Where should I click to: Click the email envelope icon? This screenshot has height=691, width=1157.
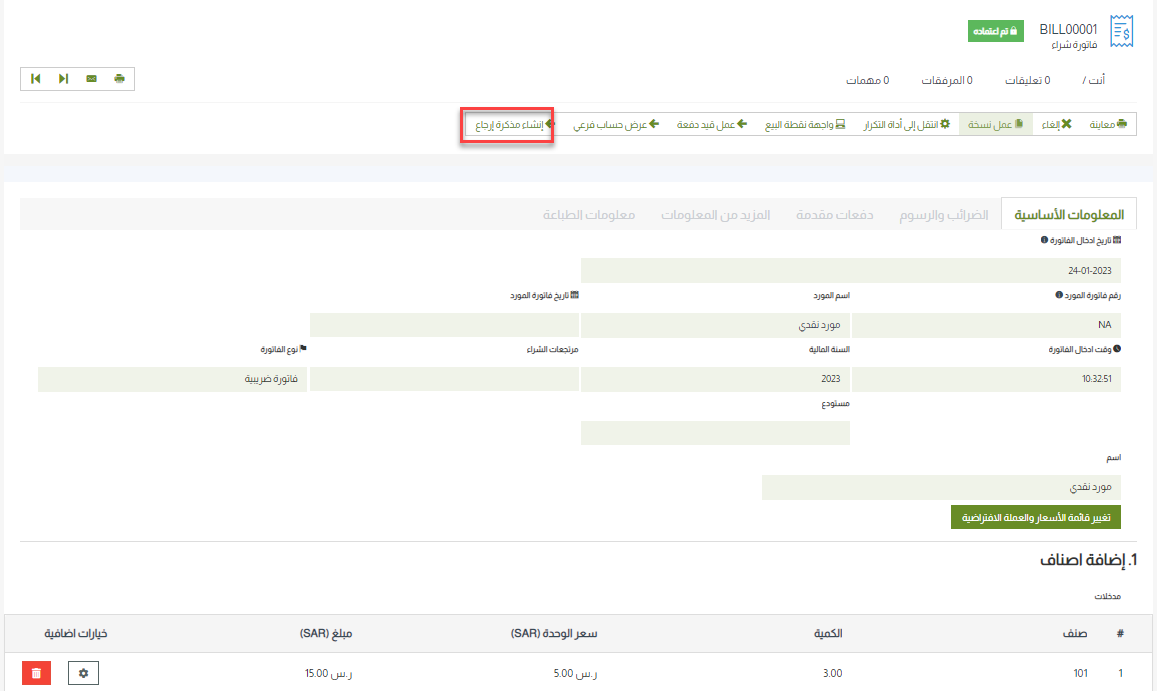pyautogui.click(x=91, y=79)
